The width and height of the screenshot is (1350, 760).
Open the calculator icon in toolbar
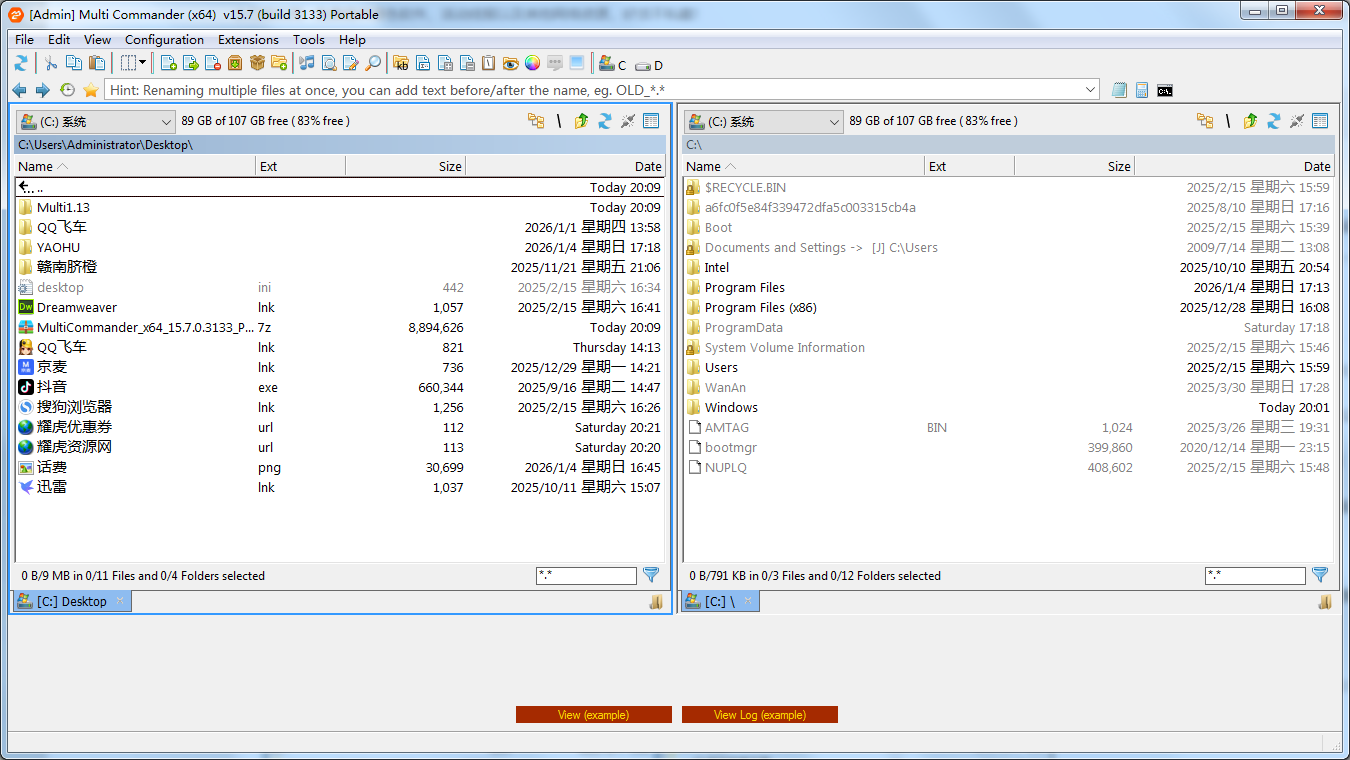1142,90
